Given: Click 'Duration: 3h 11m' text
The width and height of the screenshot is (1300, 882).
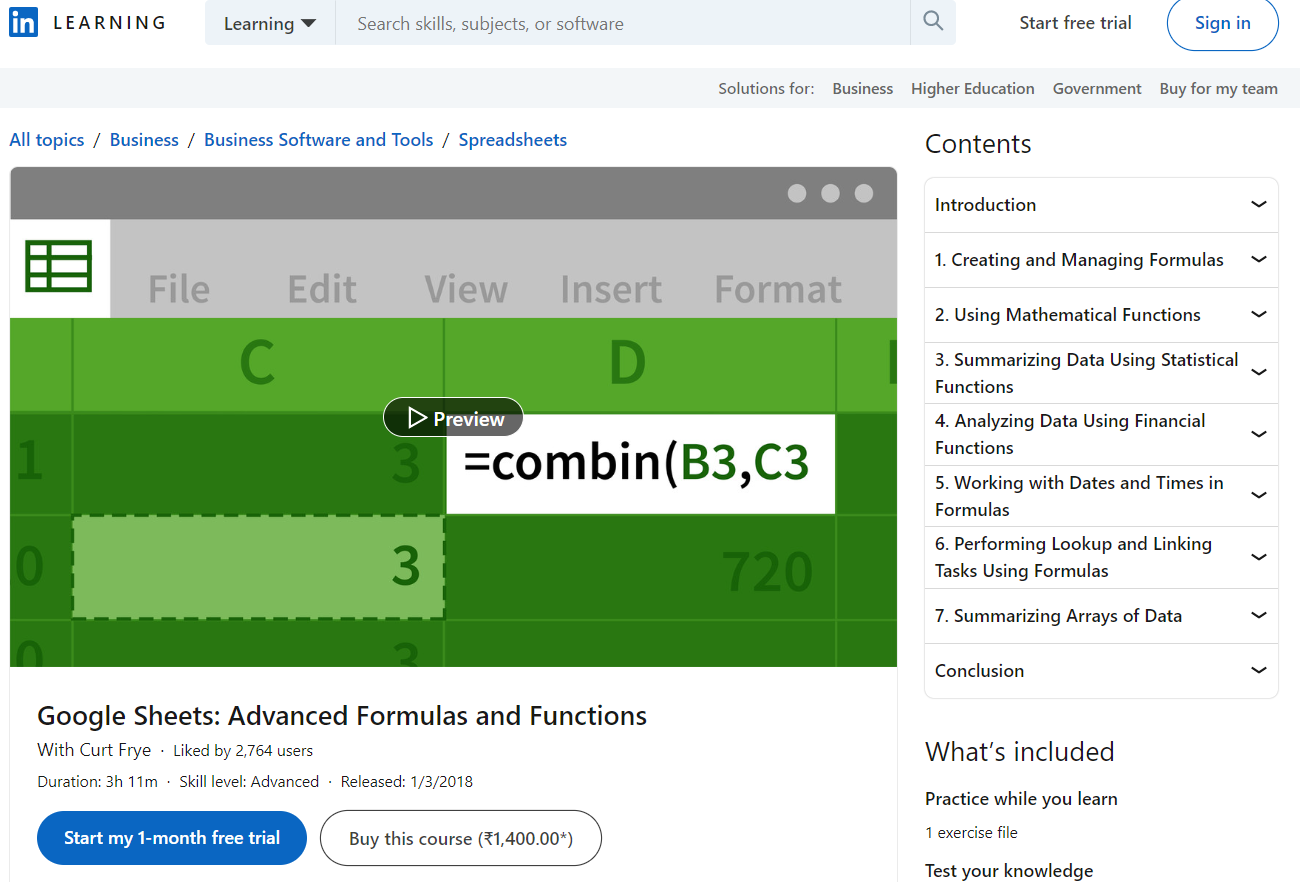Looking at the screenshot, I should pos(98,782).
